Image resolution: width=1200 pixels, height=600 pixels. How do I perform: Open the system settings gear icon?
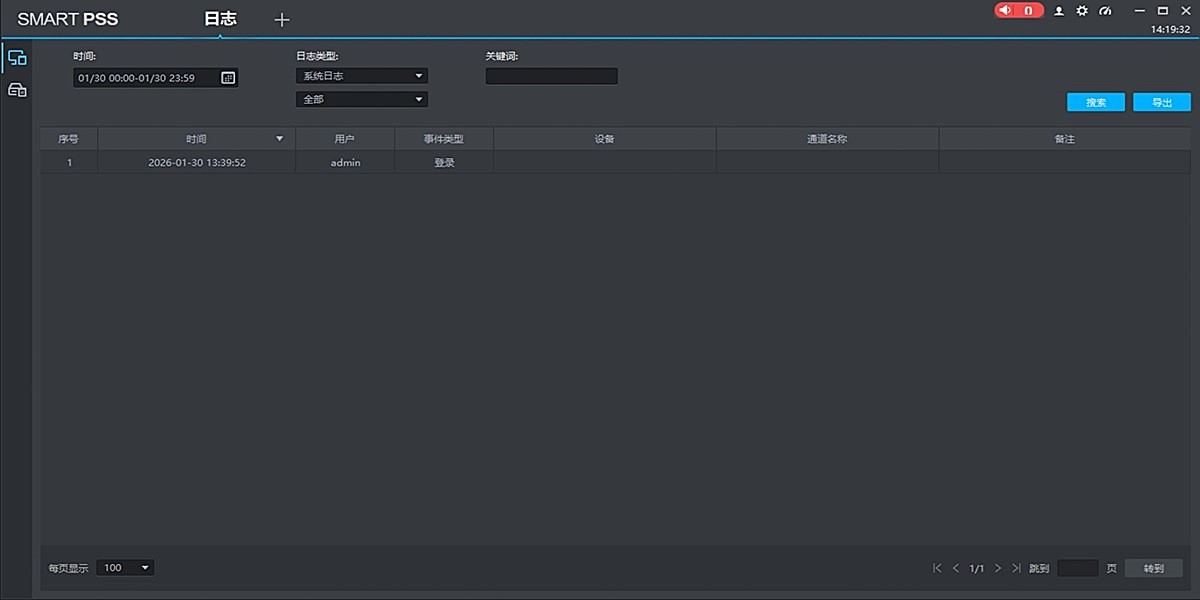(x=1082, y=10)
